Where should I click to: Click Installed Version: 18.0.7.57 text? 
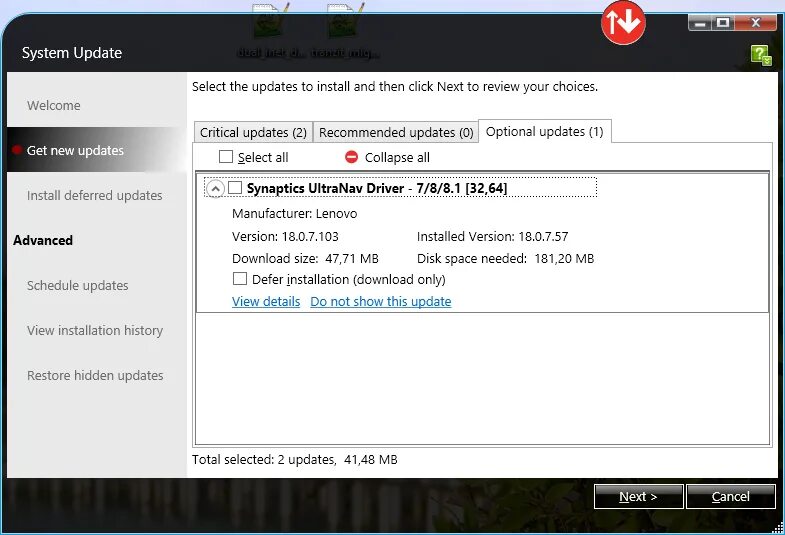tap(493, 236)
